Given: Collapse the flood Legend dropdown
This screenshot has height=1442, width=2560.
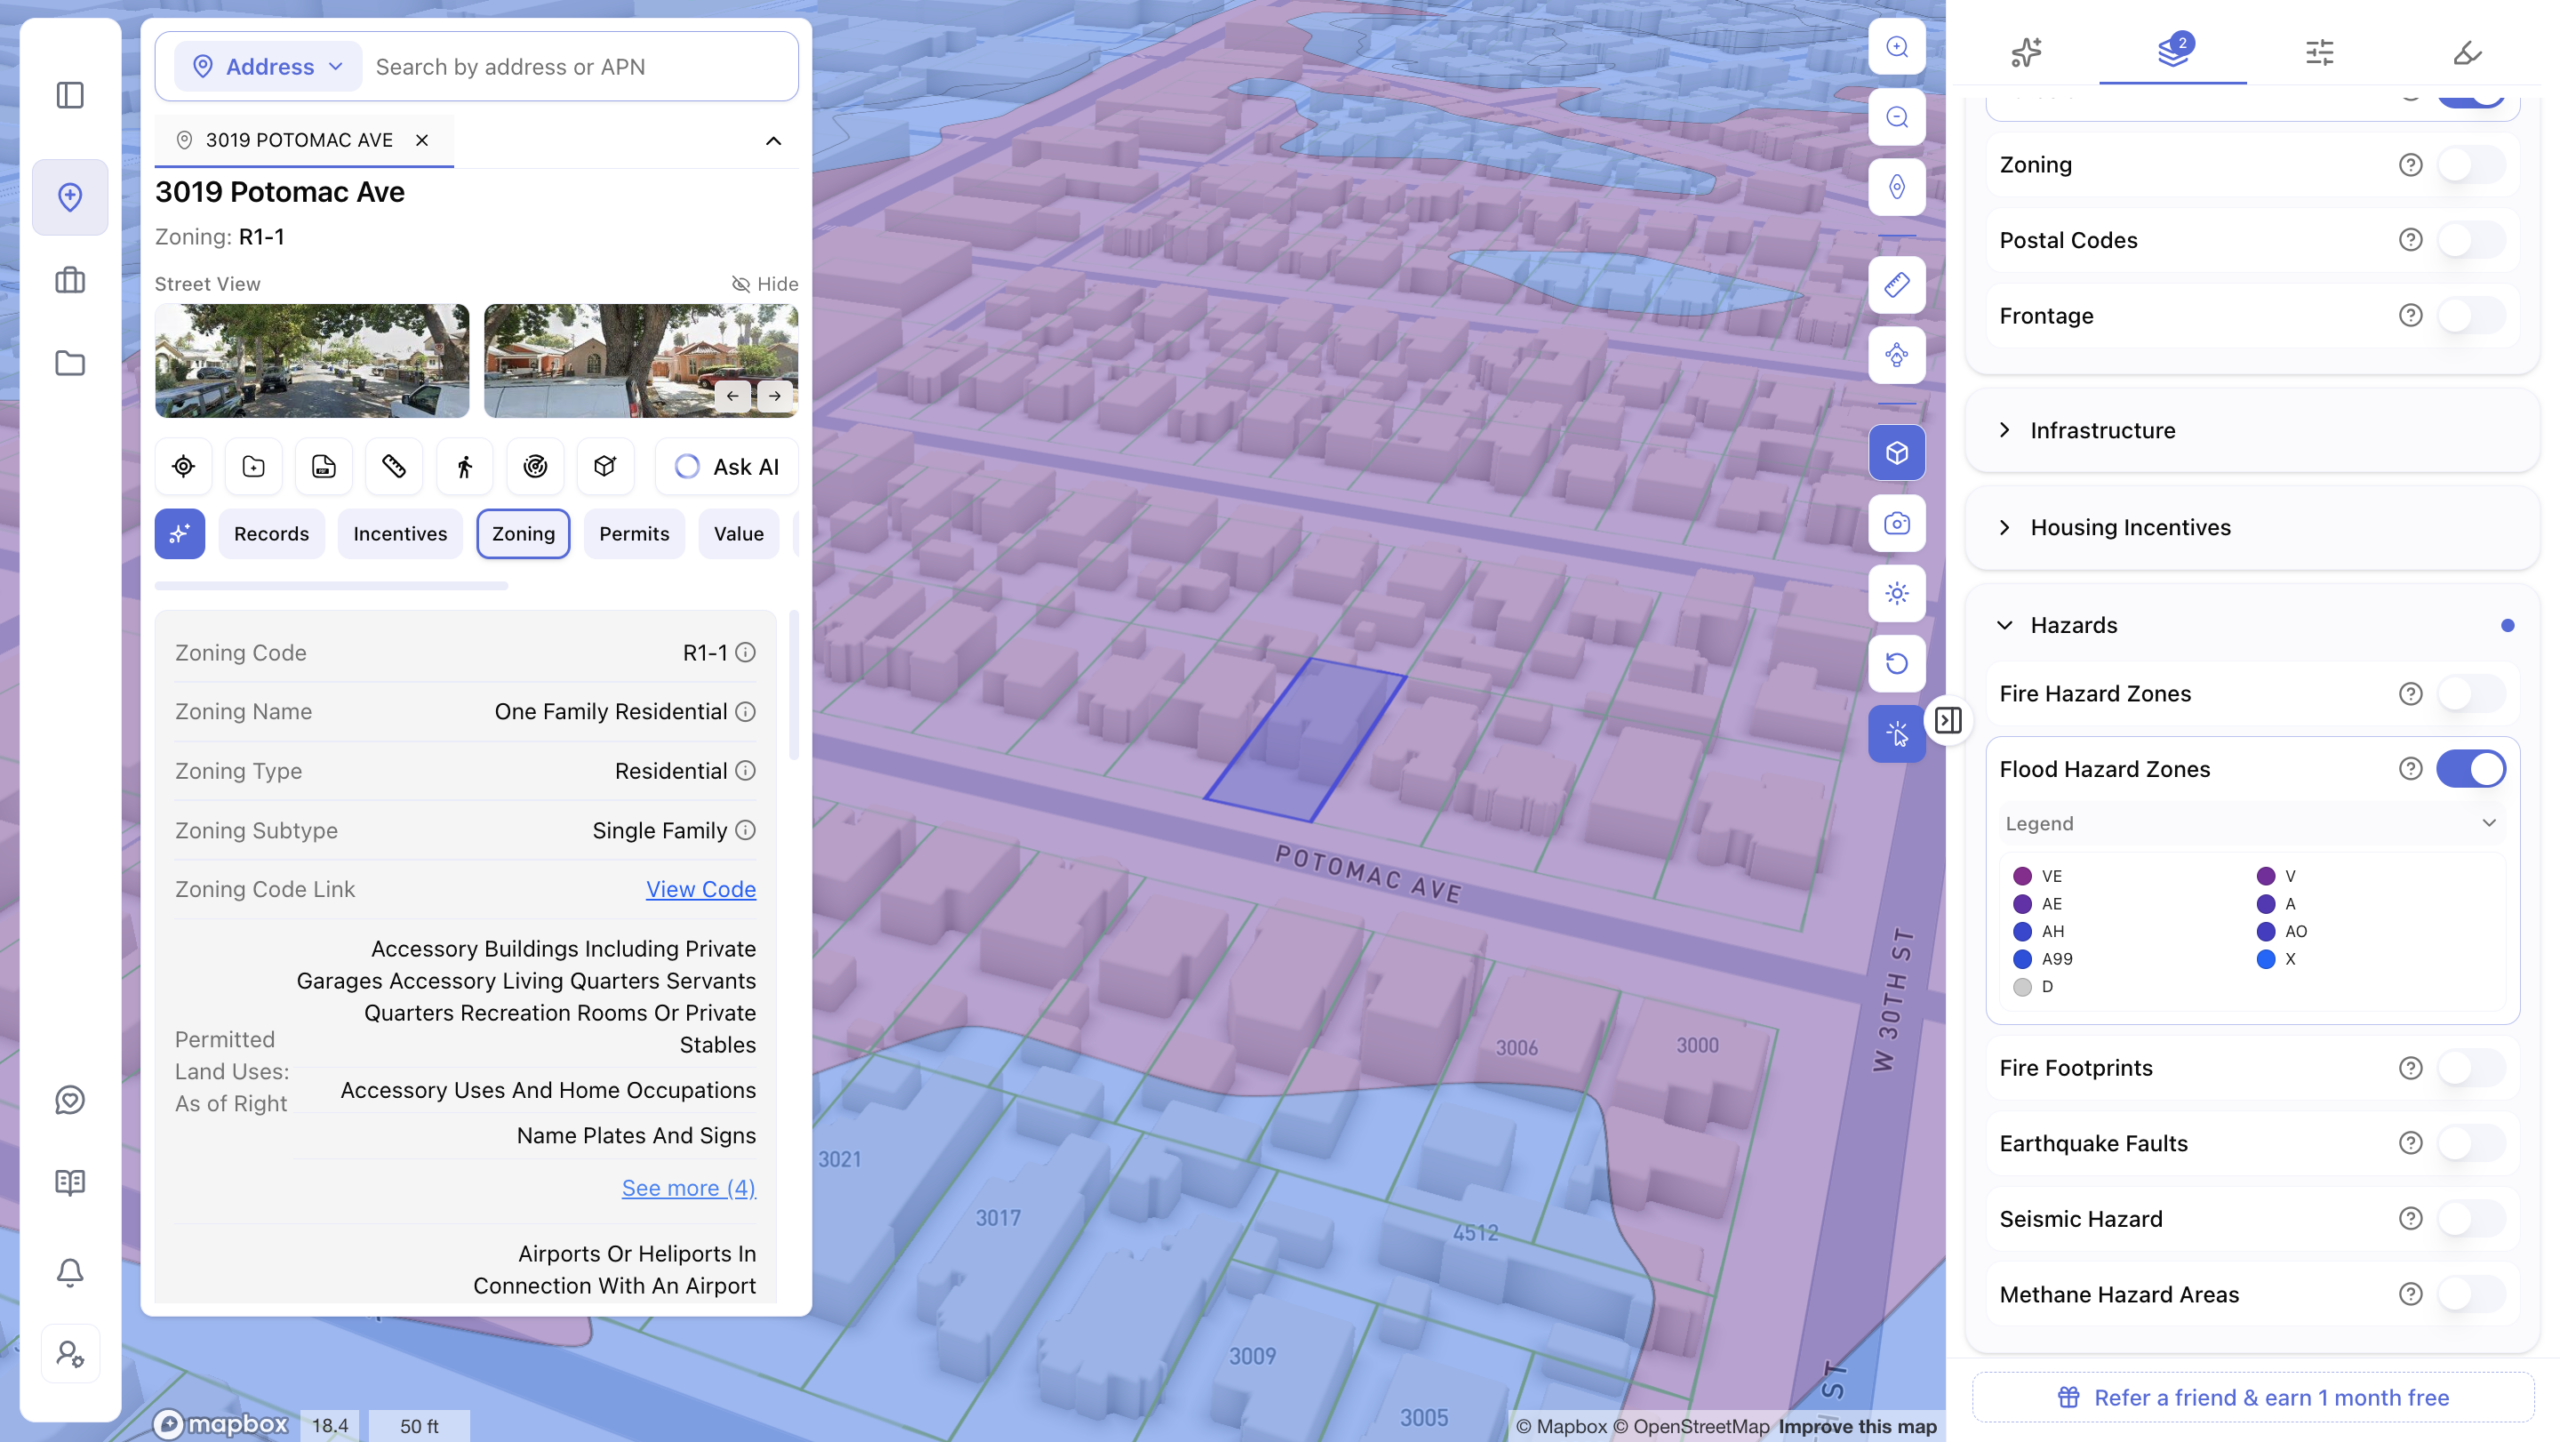Looking at the screenshot, I should click(x=2252, y=824).
